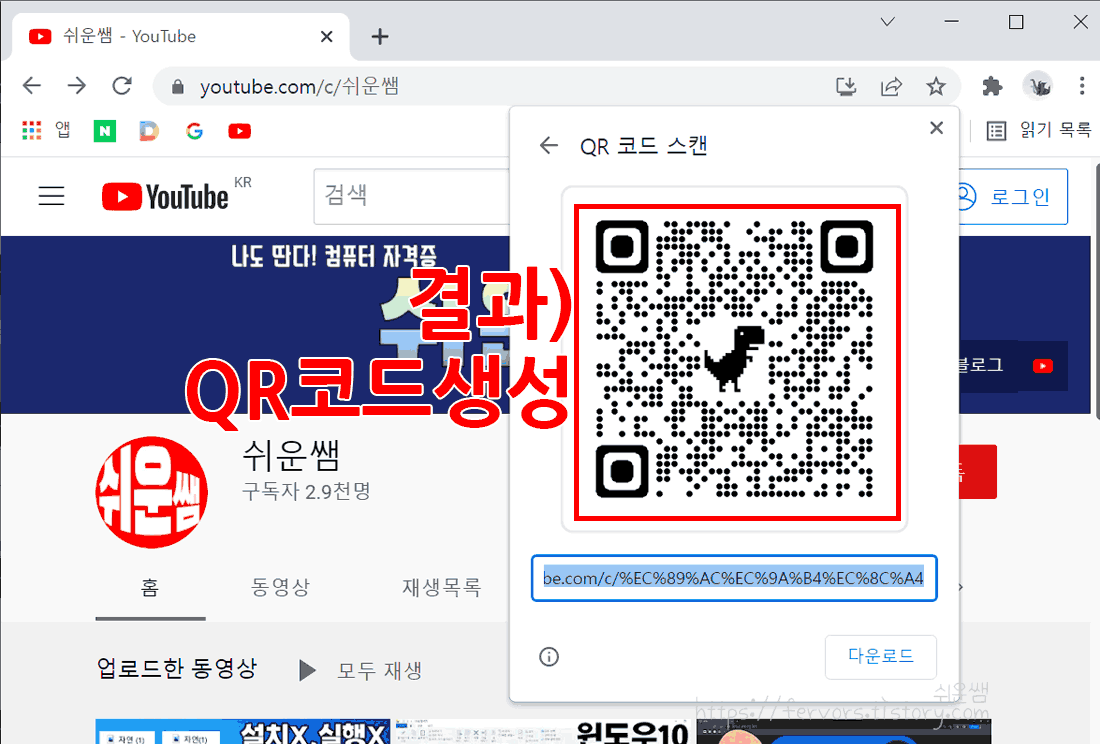Click the address bar URL youtube.com/c/쉬운쌤
The width and height of the screenshot is (1100, 744).
(300, 87)
